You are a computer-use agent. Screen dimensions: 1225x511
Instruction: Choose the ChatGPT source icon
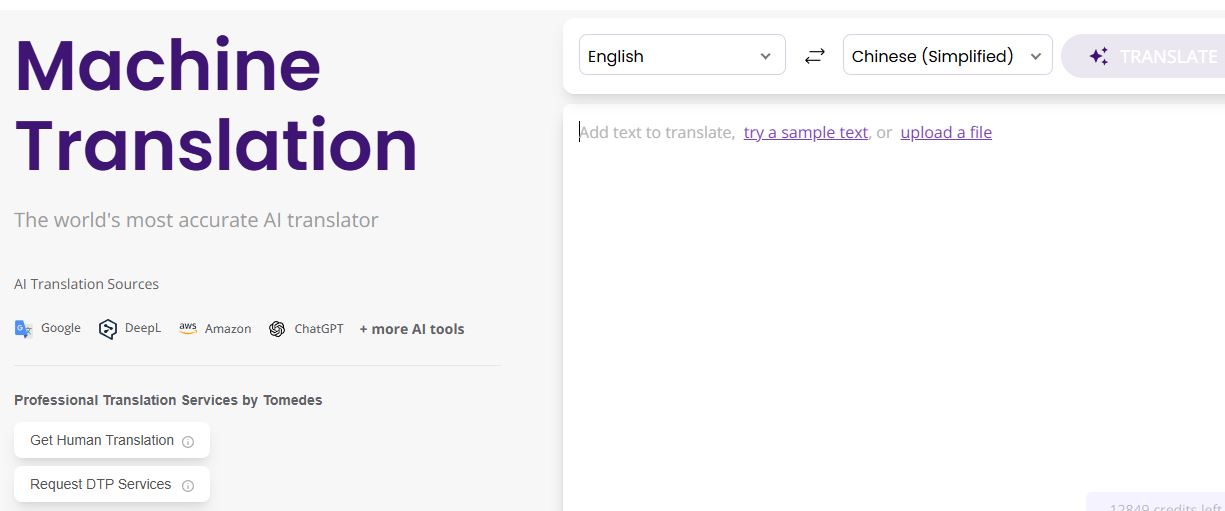[277, 329]
